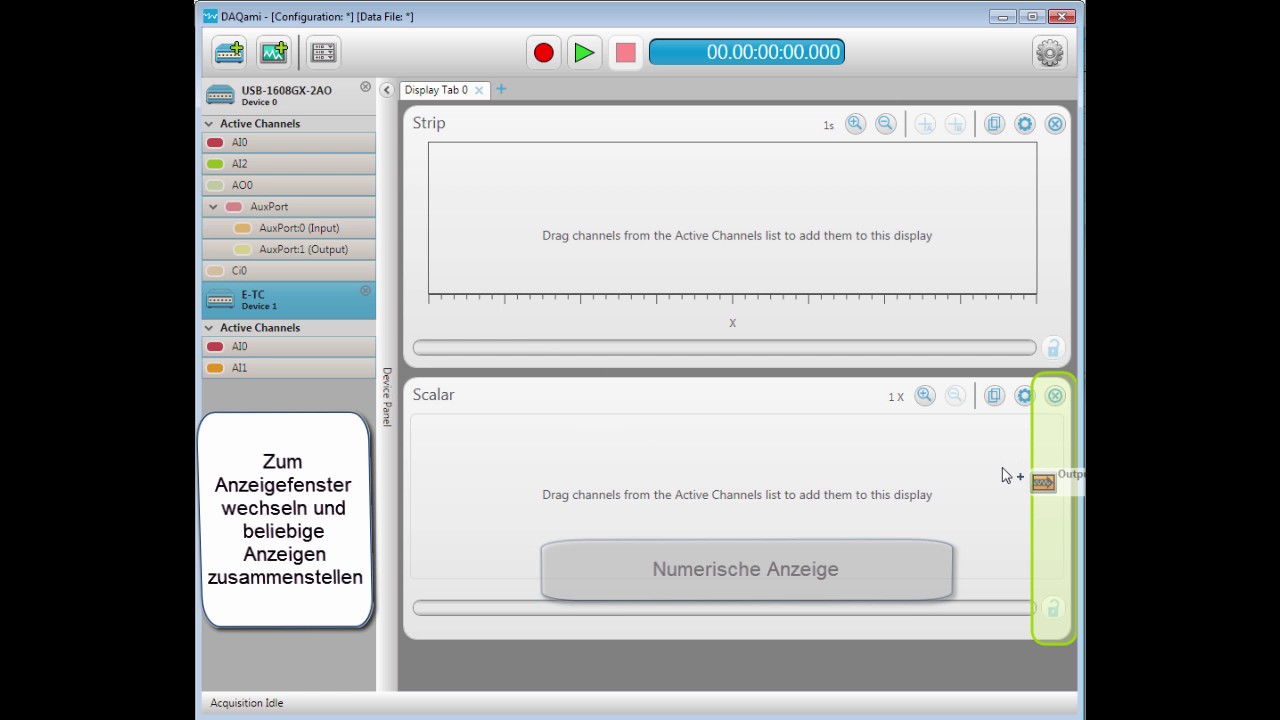Click the elapsed time display 00.00:00:00.000

pos(747,52)
